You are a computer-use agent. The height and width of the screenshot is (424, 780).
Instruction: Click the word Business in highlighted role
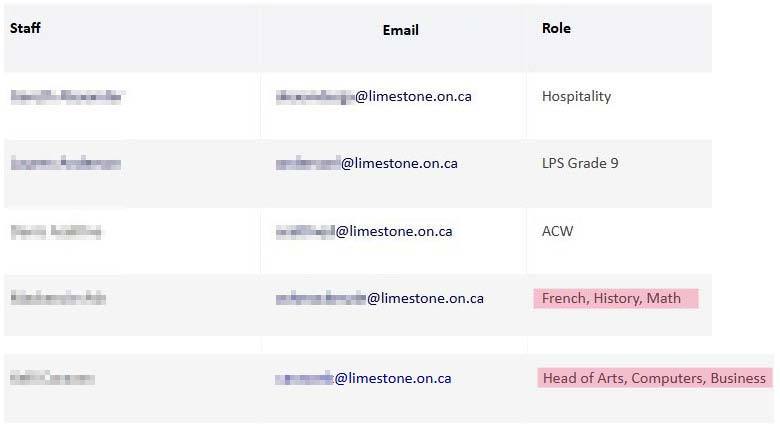(738, 378)
